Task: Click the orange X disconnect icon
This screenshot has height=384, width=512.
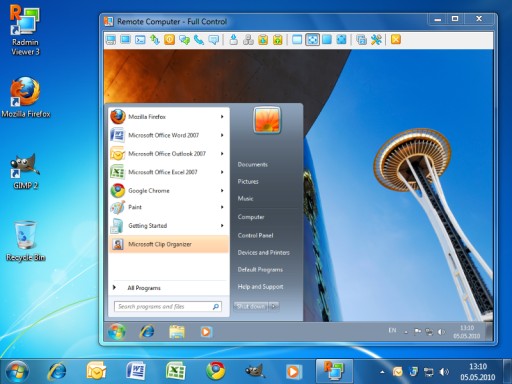Action: tap(396, 40)
